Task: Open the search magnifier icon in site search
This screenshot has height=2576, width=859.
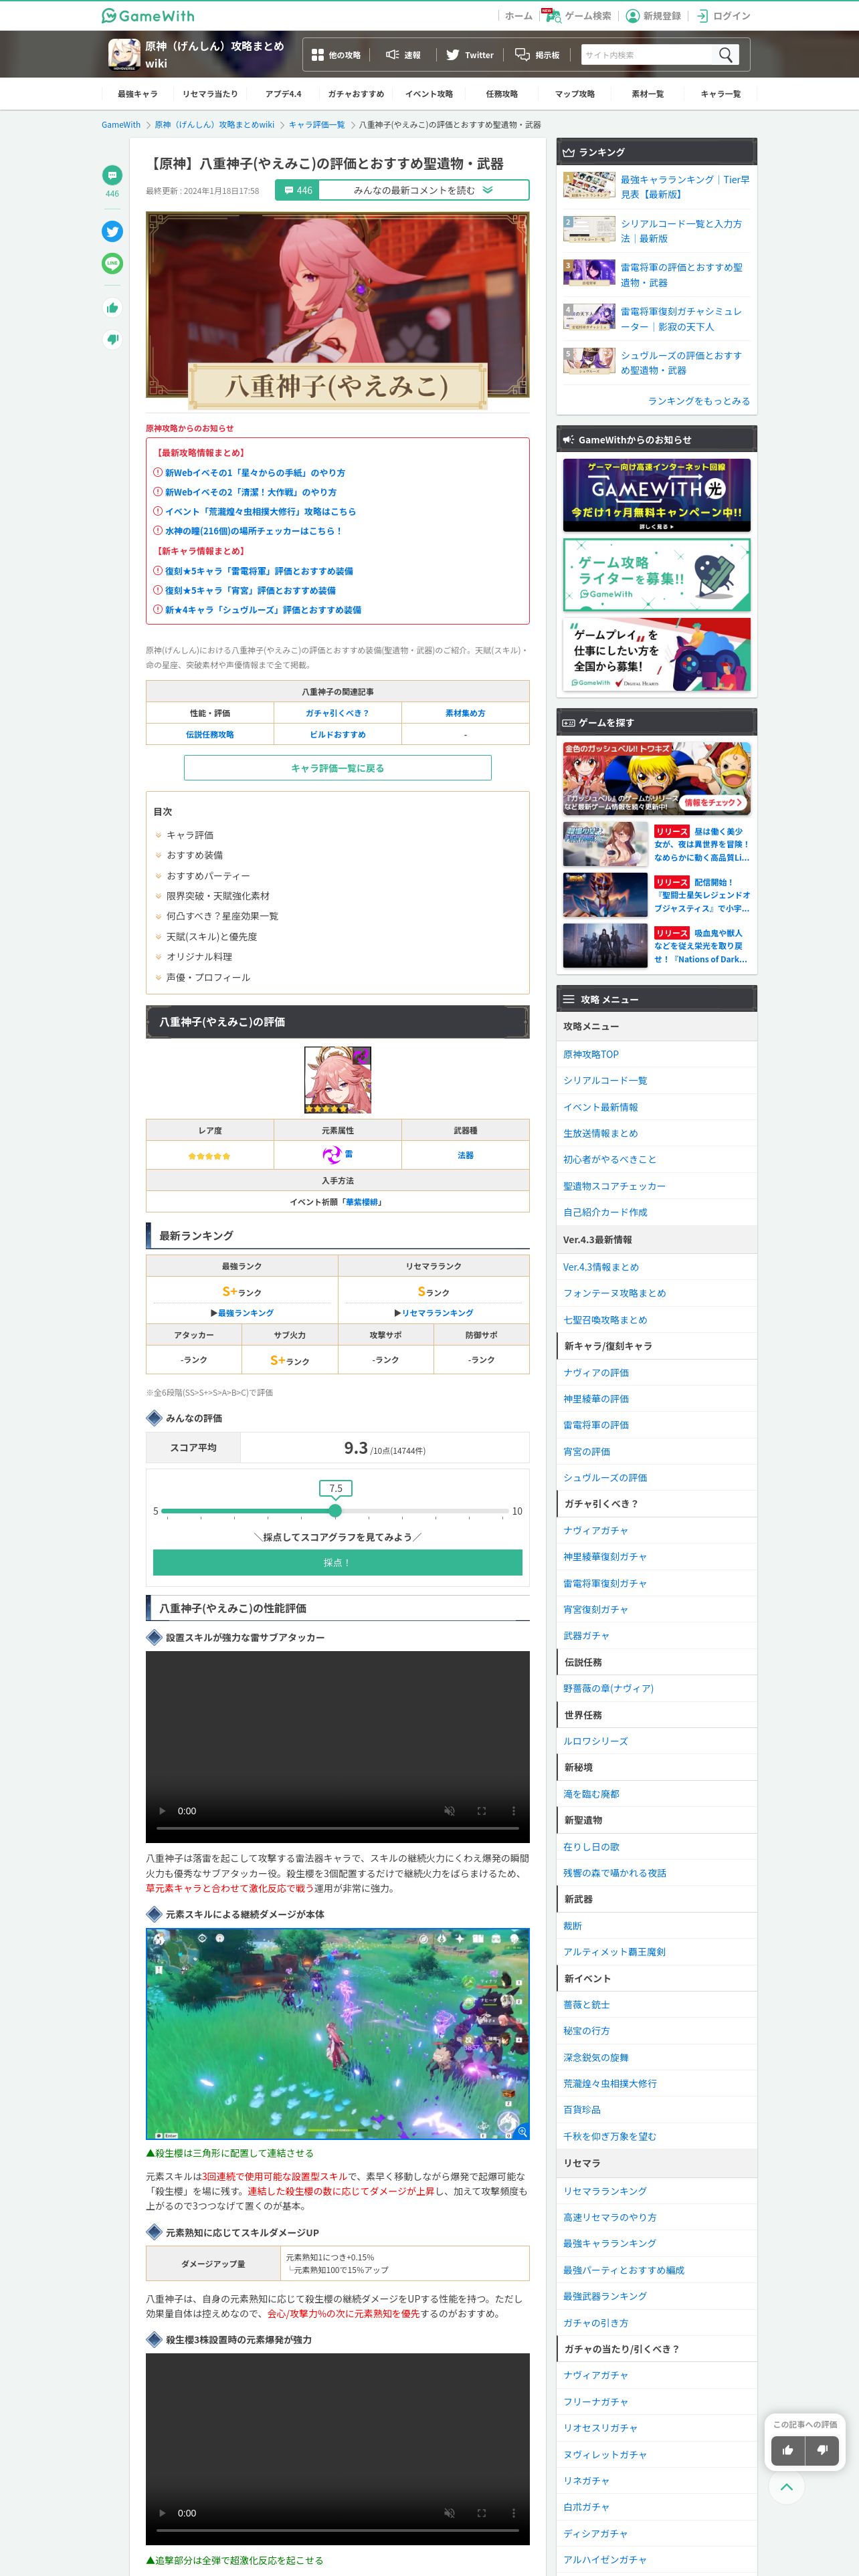Action: [726, 54]
